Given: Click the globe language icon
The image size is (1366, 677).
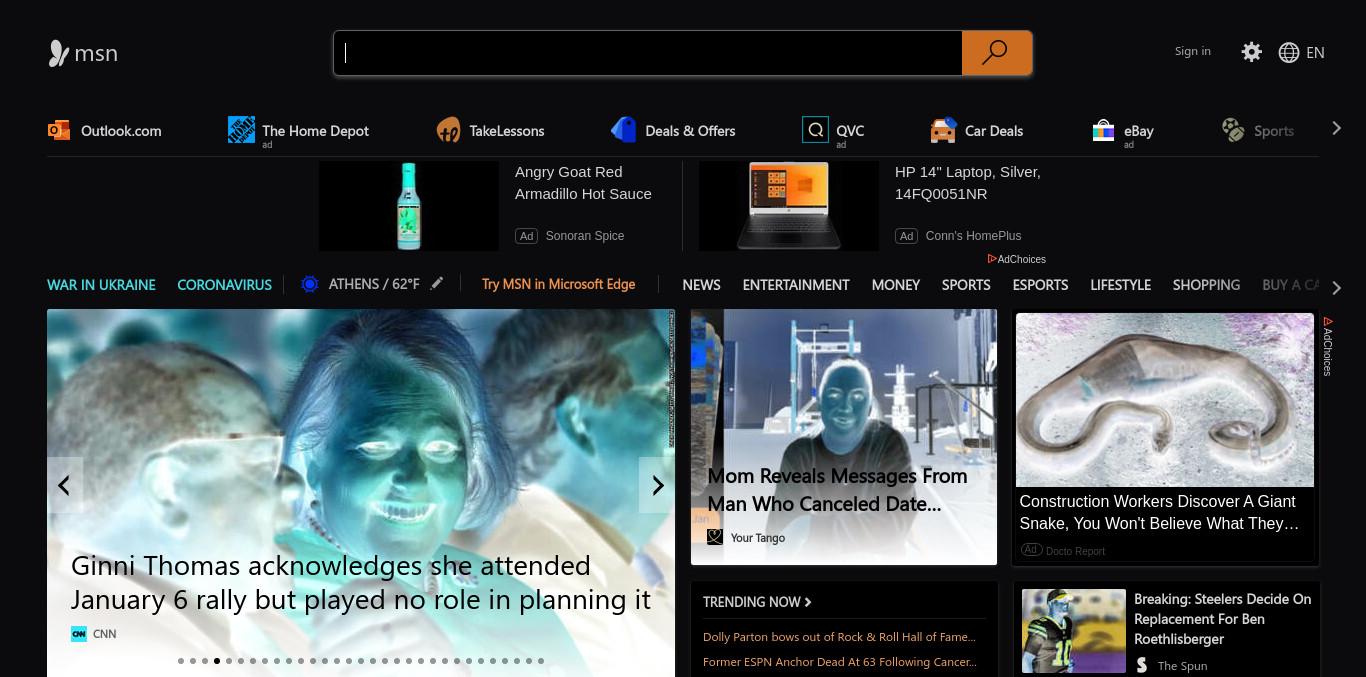Looking at the screenshot, I should pos(1289,53).
